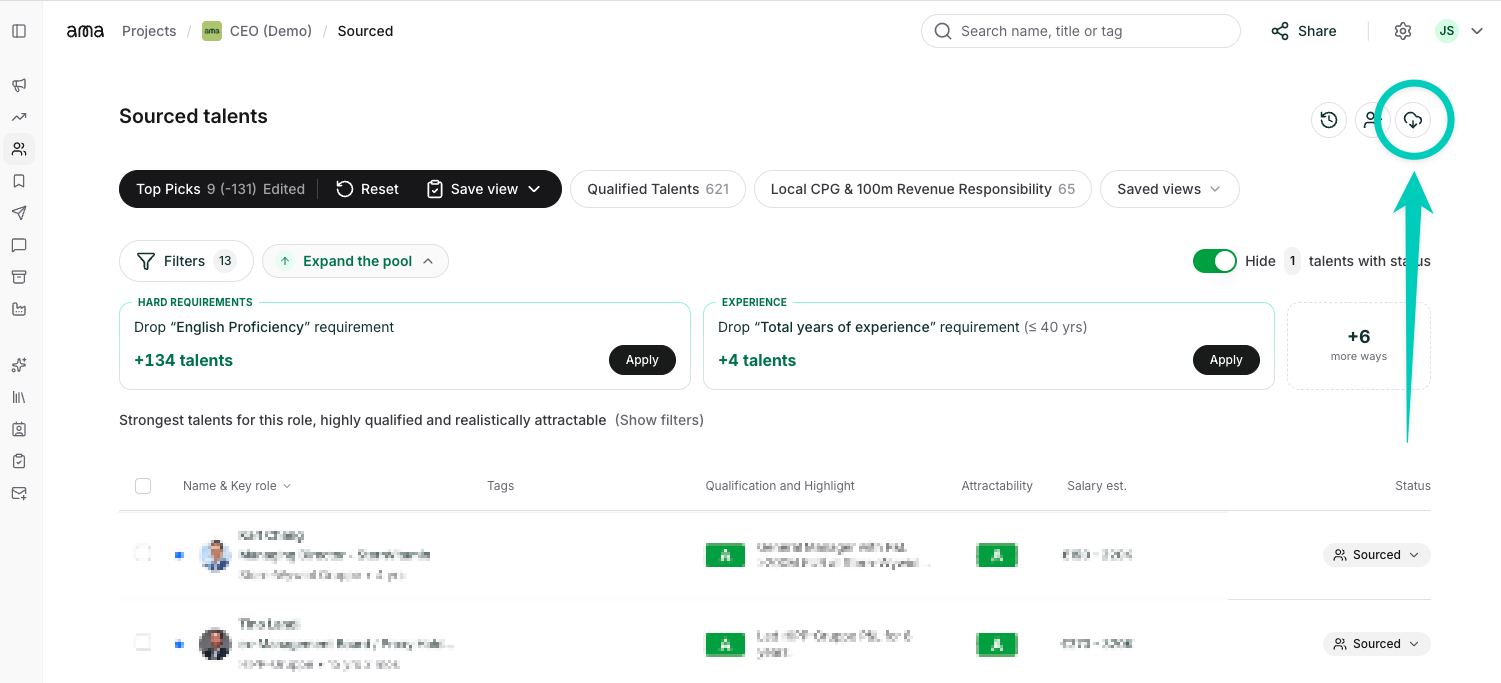Click avatar photo in second talent row

click(215, 644)
